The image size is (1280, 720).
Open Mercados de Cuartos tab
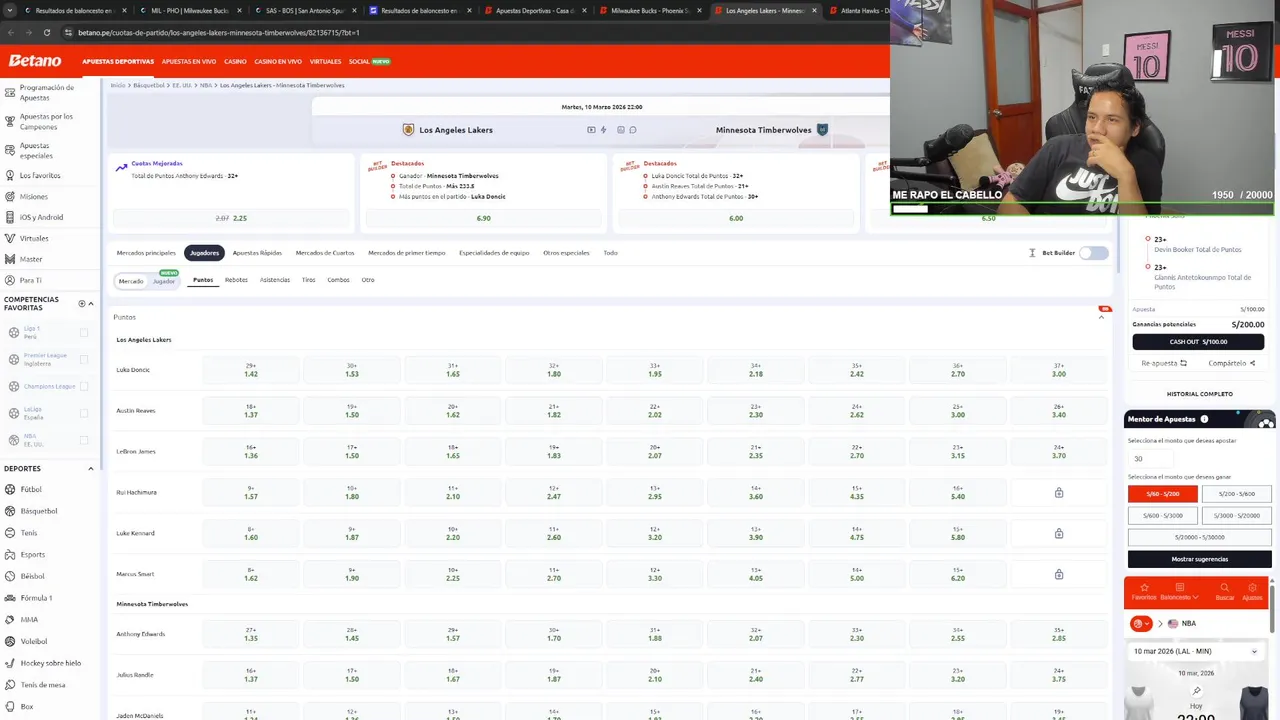coord(325,253)
